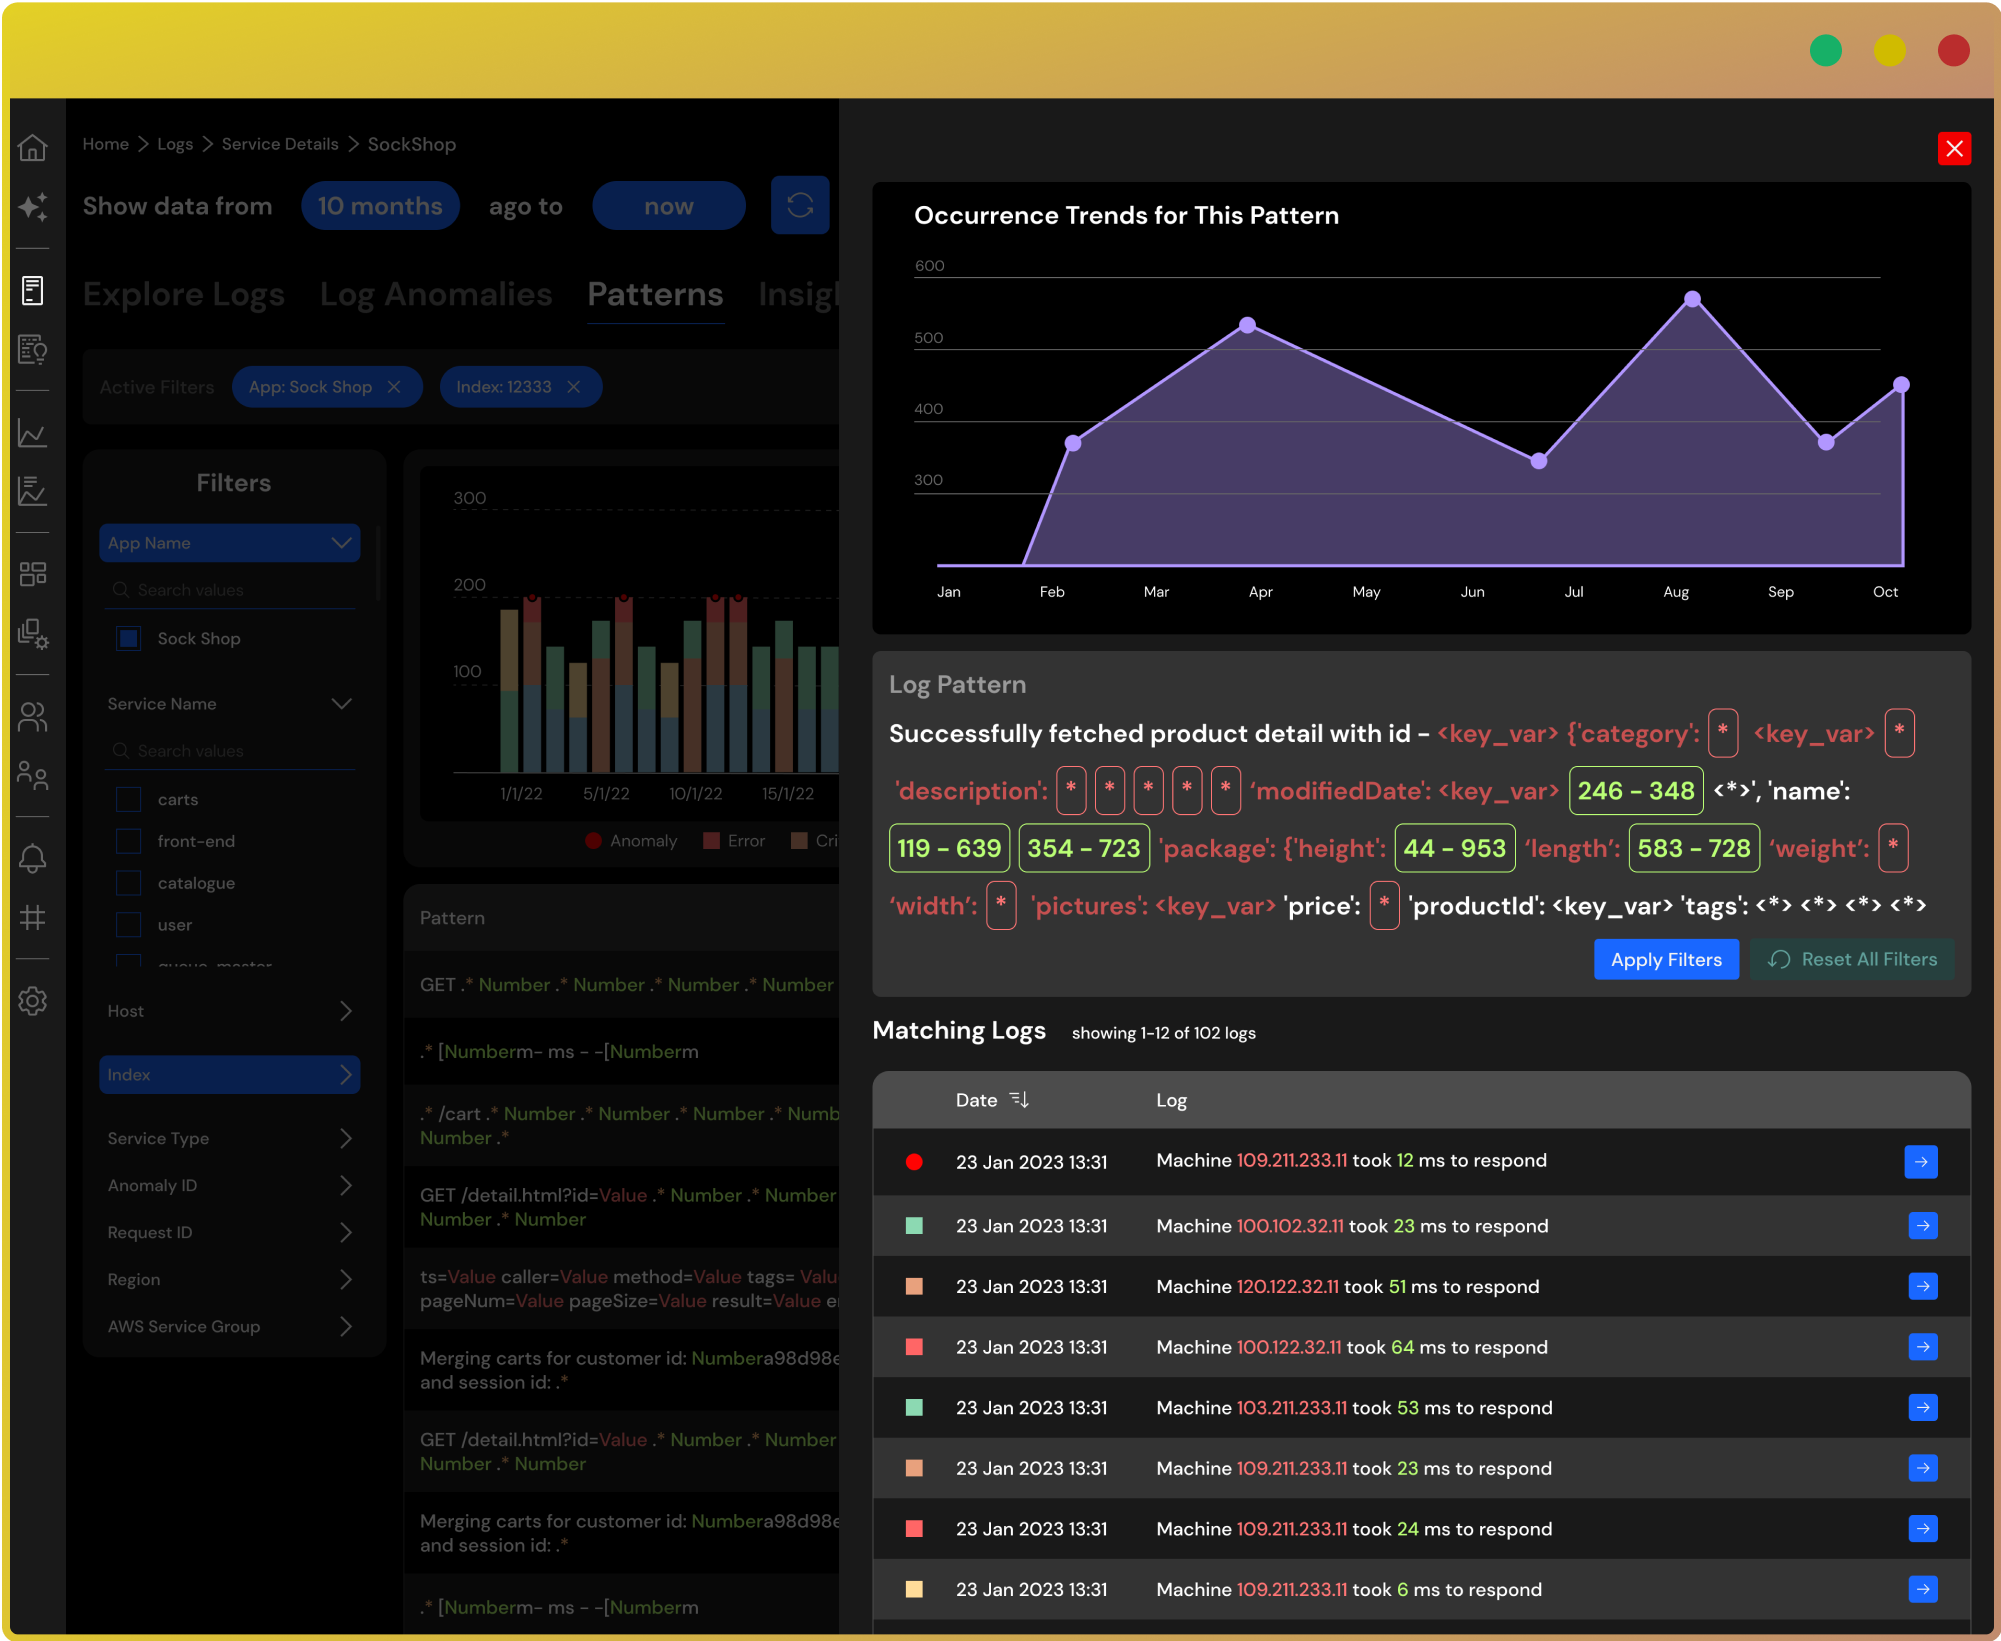Viewport: 2001px width, 1641px height.
Task: Open log for 109.211.233.11 took 12 ms
Action: pyautogui.click(x=1921, y=1162)
